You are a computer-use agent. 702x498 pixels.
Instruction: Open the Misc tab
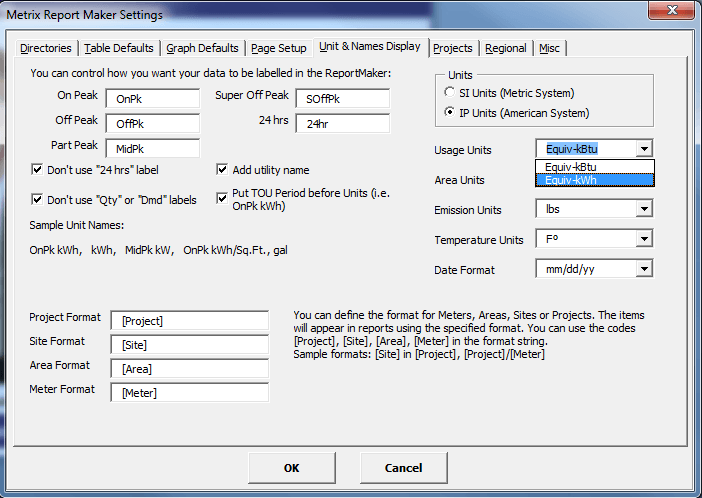pos(549,48)
